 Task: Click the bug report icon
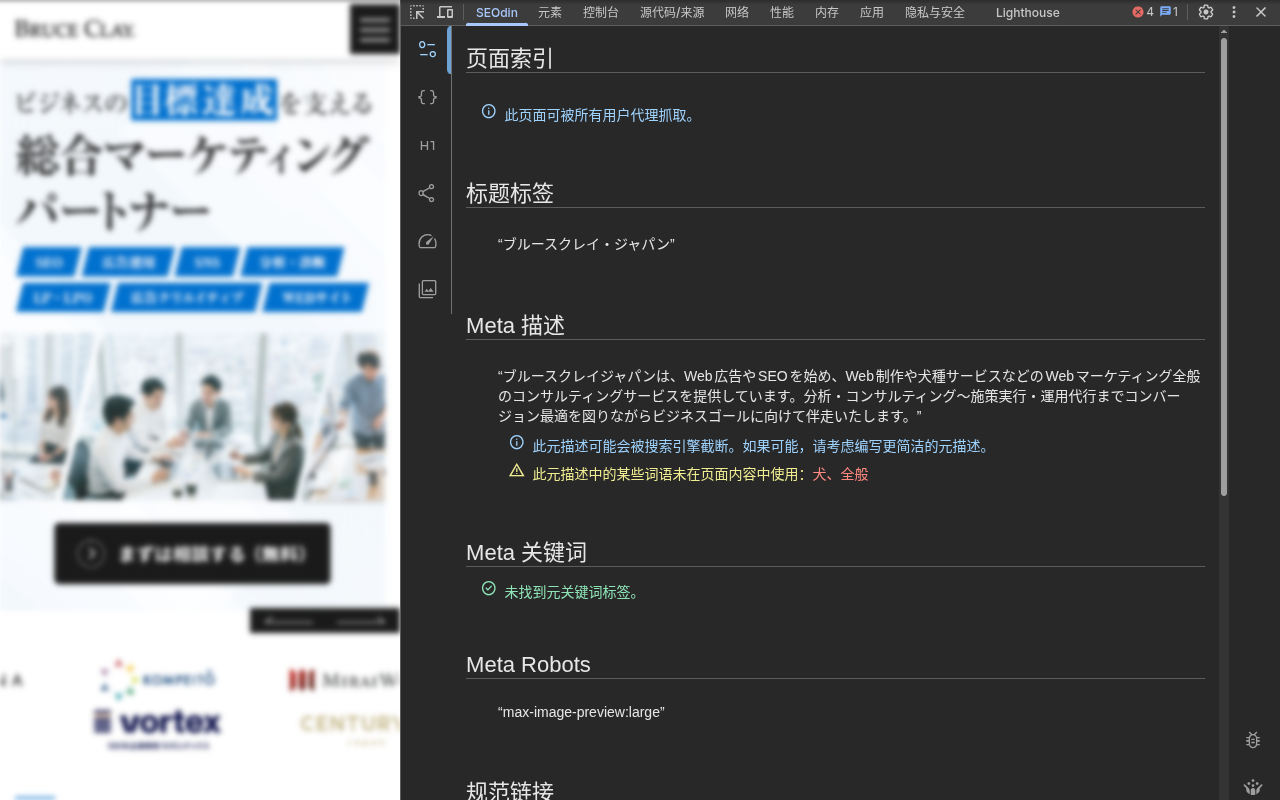[x=1253, y=740]
